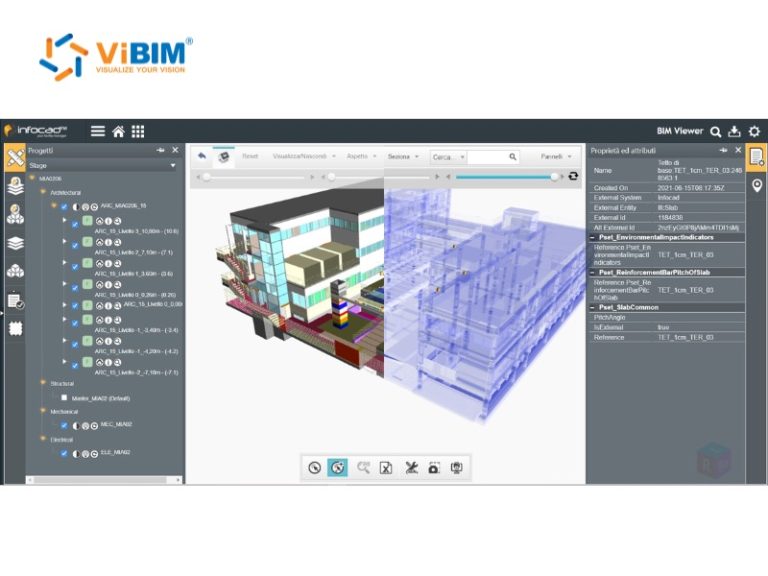The height and width of the screenshot is (576, 768).
Task: Click the Reset button in viewer toolbar
Action: (250, 156)
